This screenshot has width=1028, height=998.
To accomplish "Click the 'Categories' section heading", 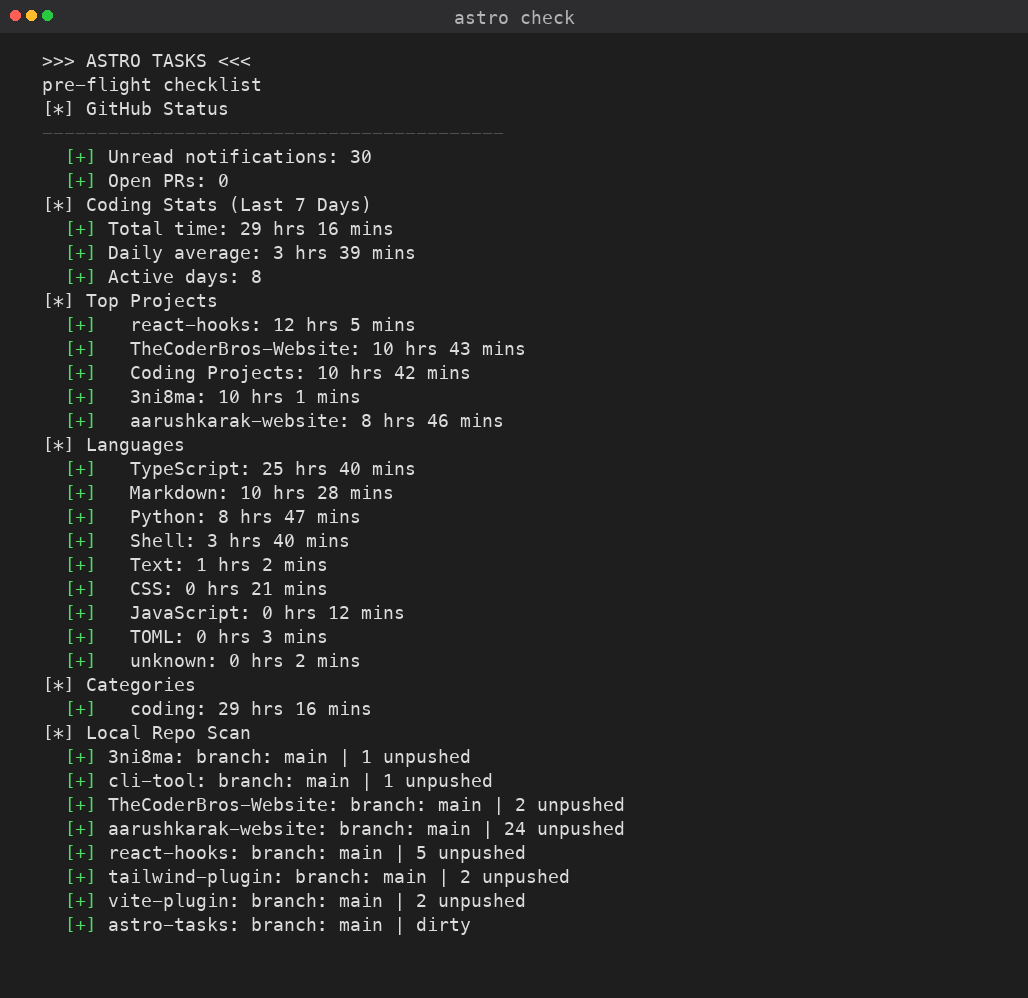I will [140, 685].
